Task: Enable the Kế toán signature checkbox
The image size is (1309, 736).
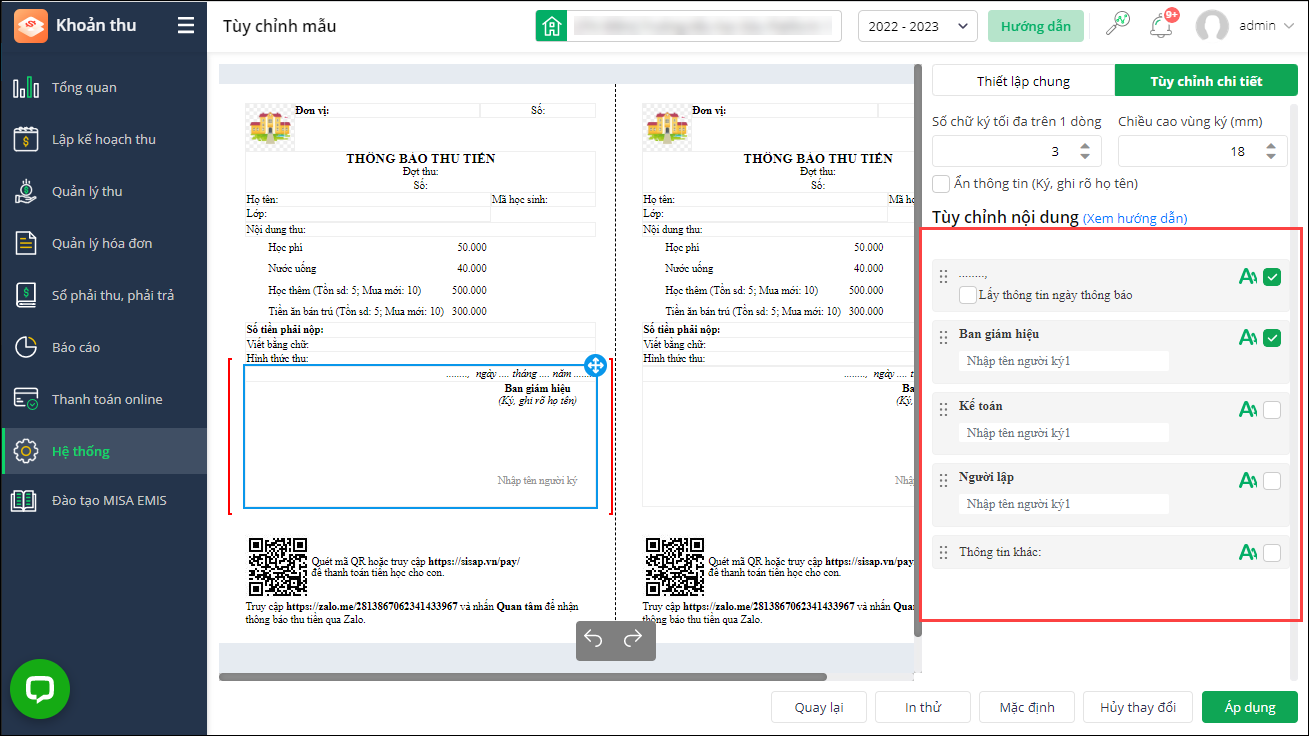Action: coord(1272,409)
